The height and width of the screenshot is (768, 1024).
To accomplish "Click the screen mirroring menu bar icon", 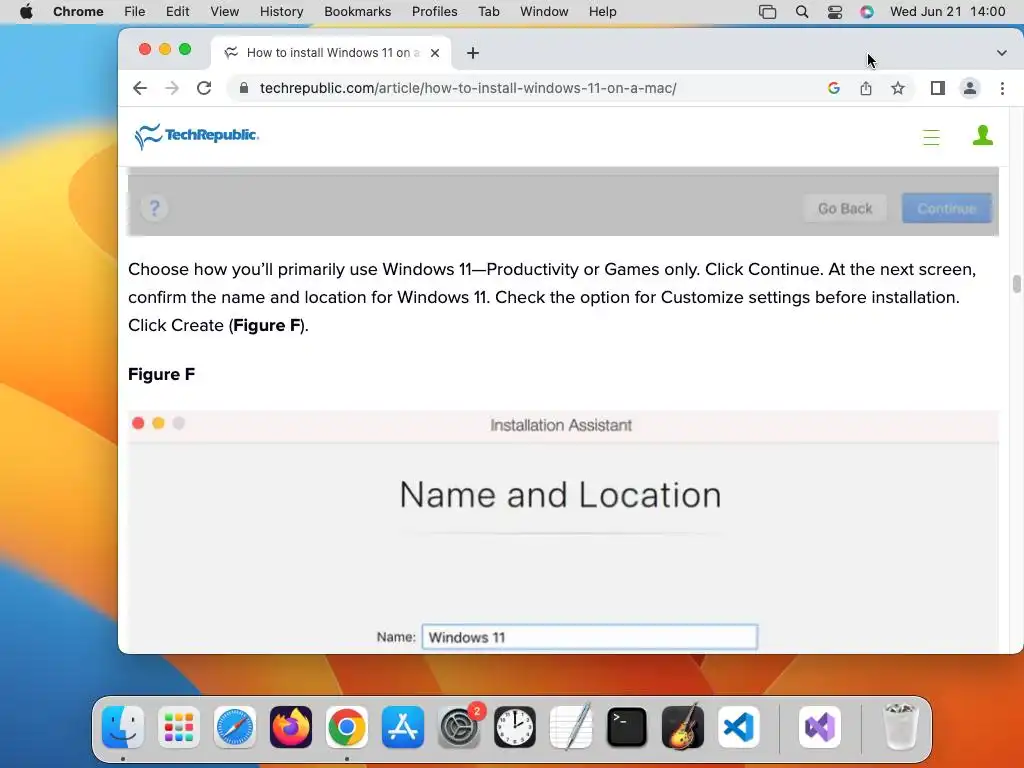I will tap(767, 12).
